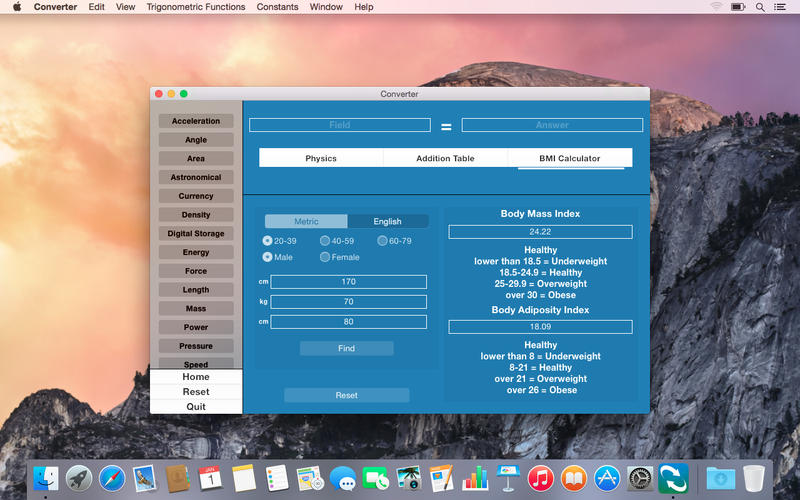Switch to the BMI Calculator tab
800x500 pixels.
coord(570,158)
